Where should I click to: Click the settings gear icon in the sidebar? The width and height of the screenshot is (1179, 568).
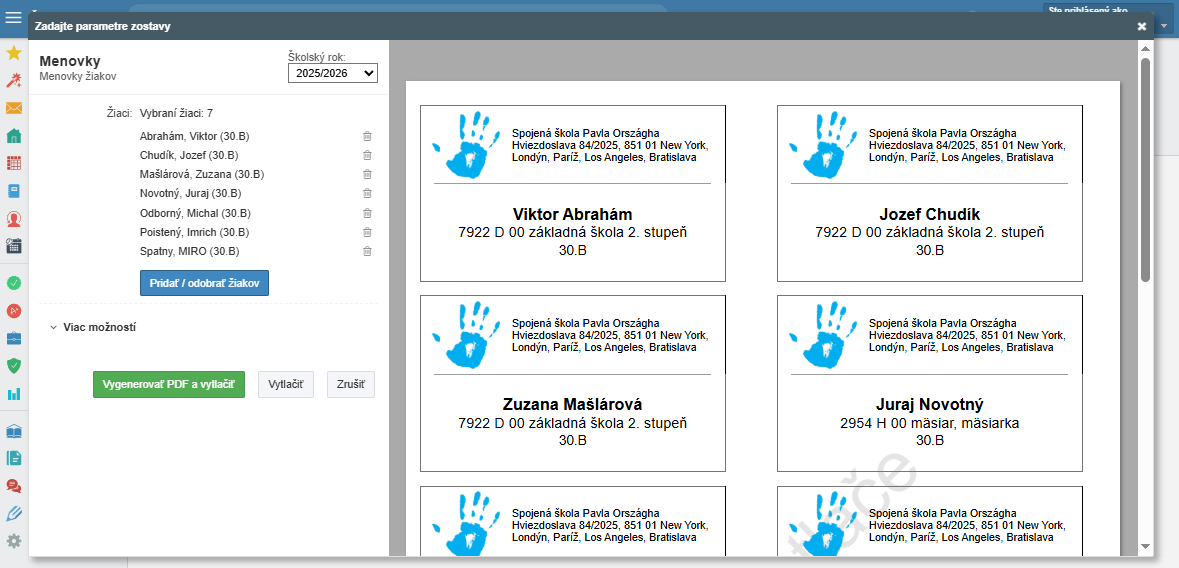coord(14,541)
